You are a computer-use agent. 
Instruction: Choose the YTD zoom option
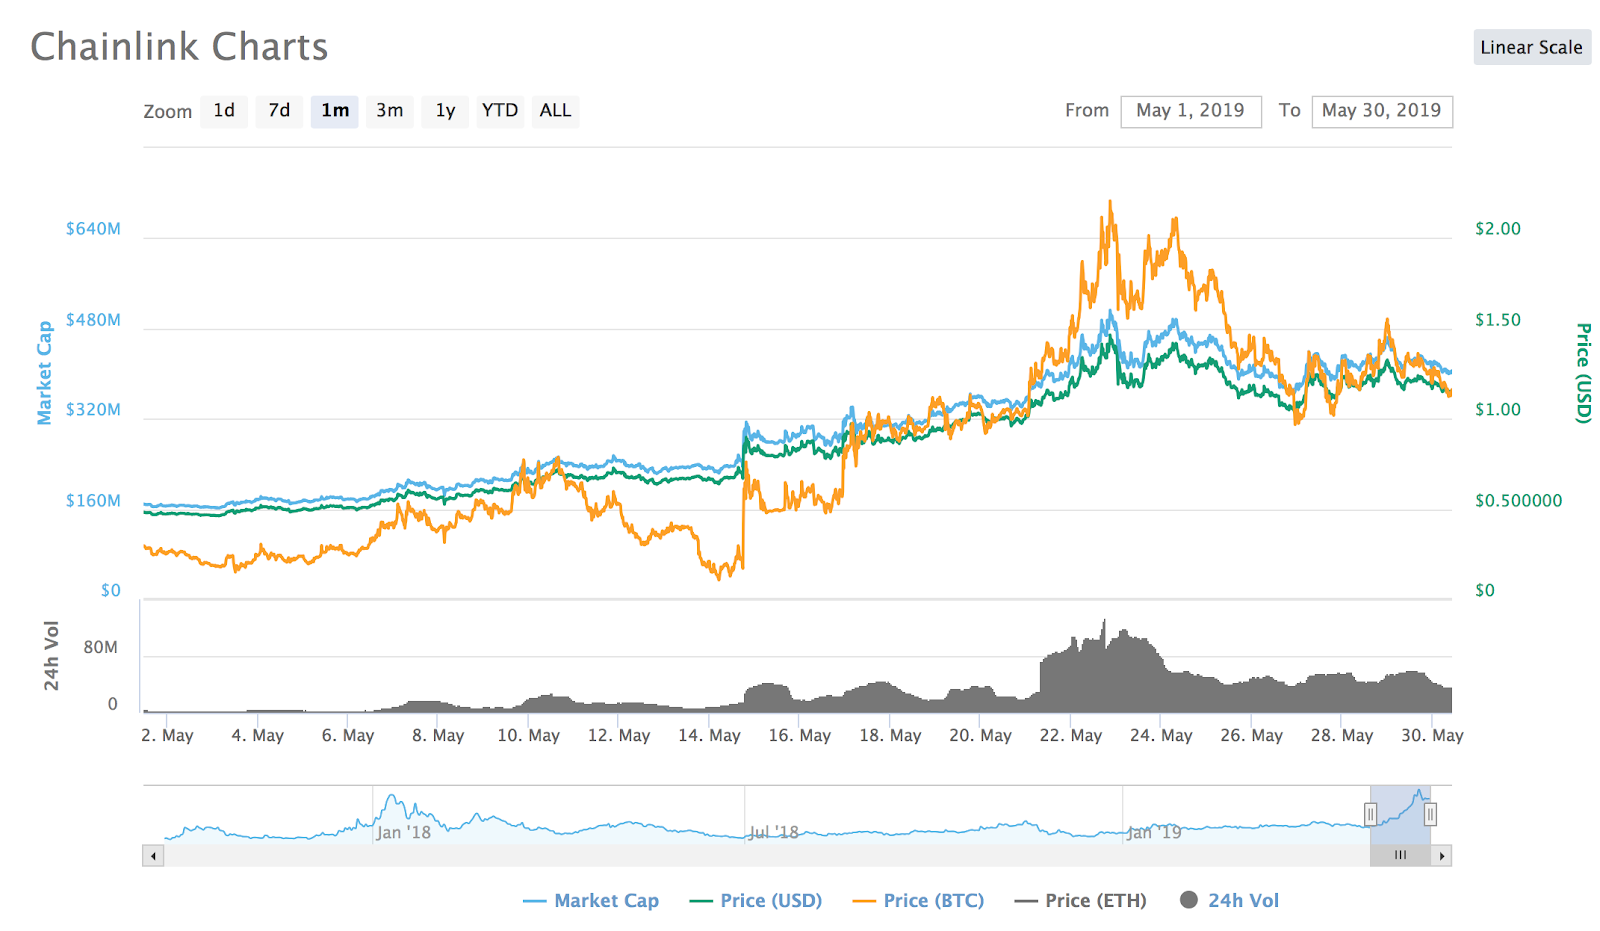click(500, 110)
